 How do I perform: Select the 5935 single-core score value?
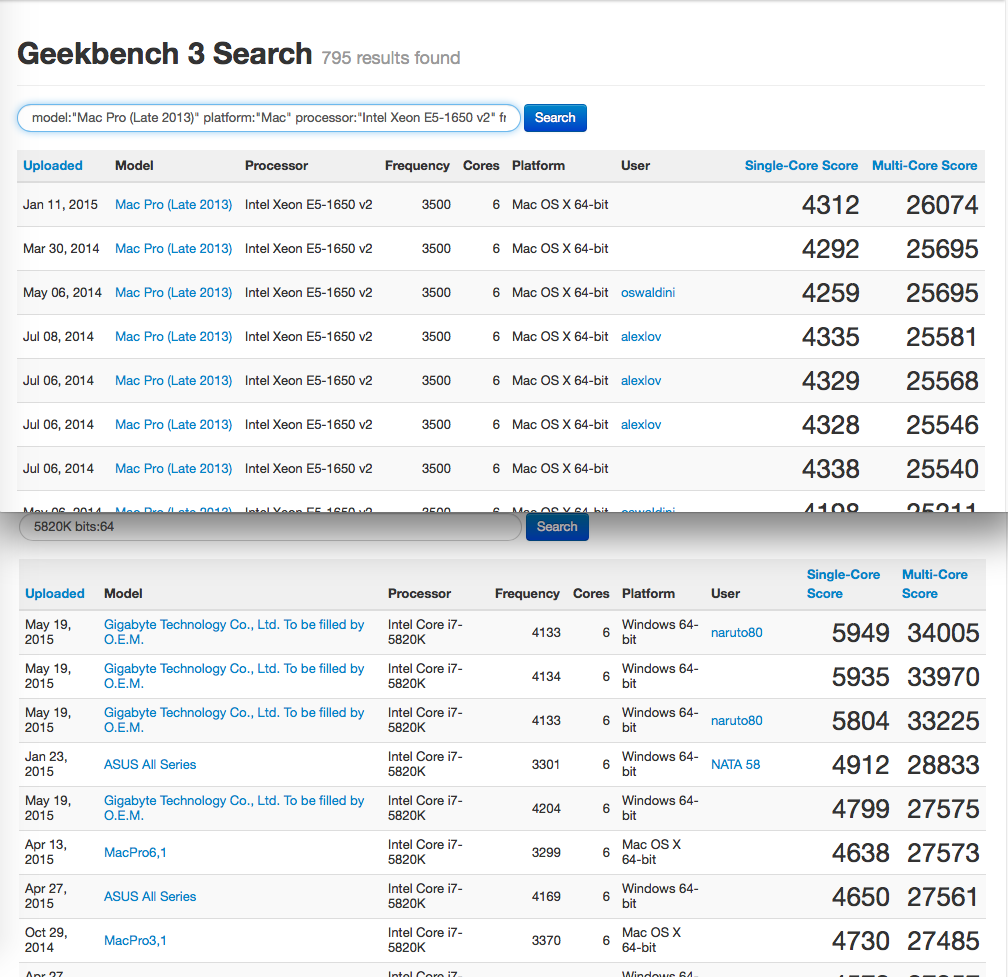860,677
